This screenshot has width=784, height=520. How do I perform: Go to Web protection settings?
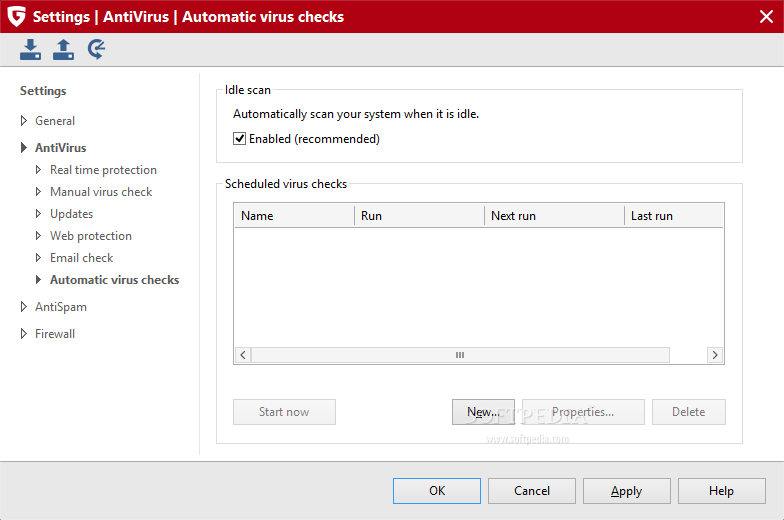91,236
